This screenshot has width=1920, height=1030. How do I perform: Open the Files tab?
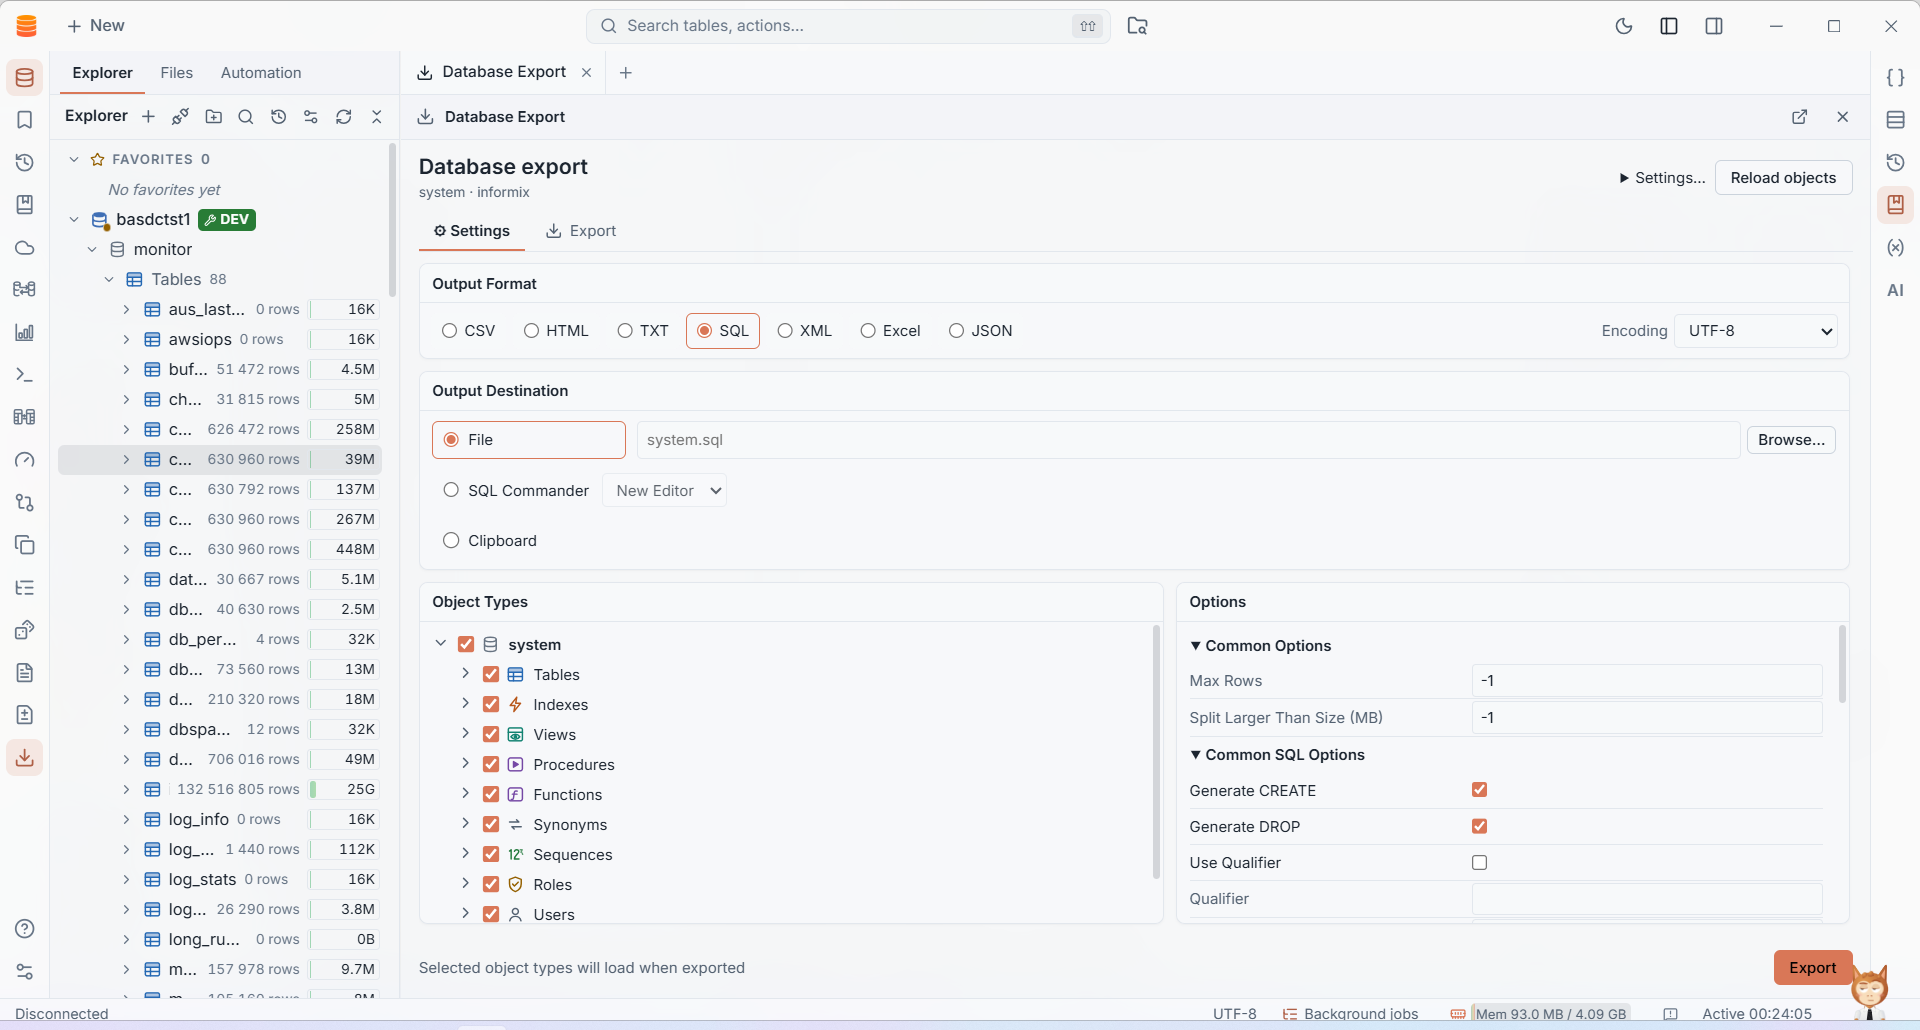pos(177,73)
